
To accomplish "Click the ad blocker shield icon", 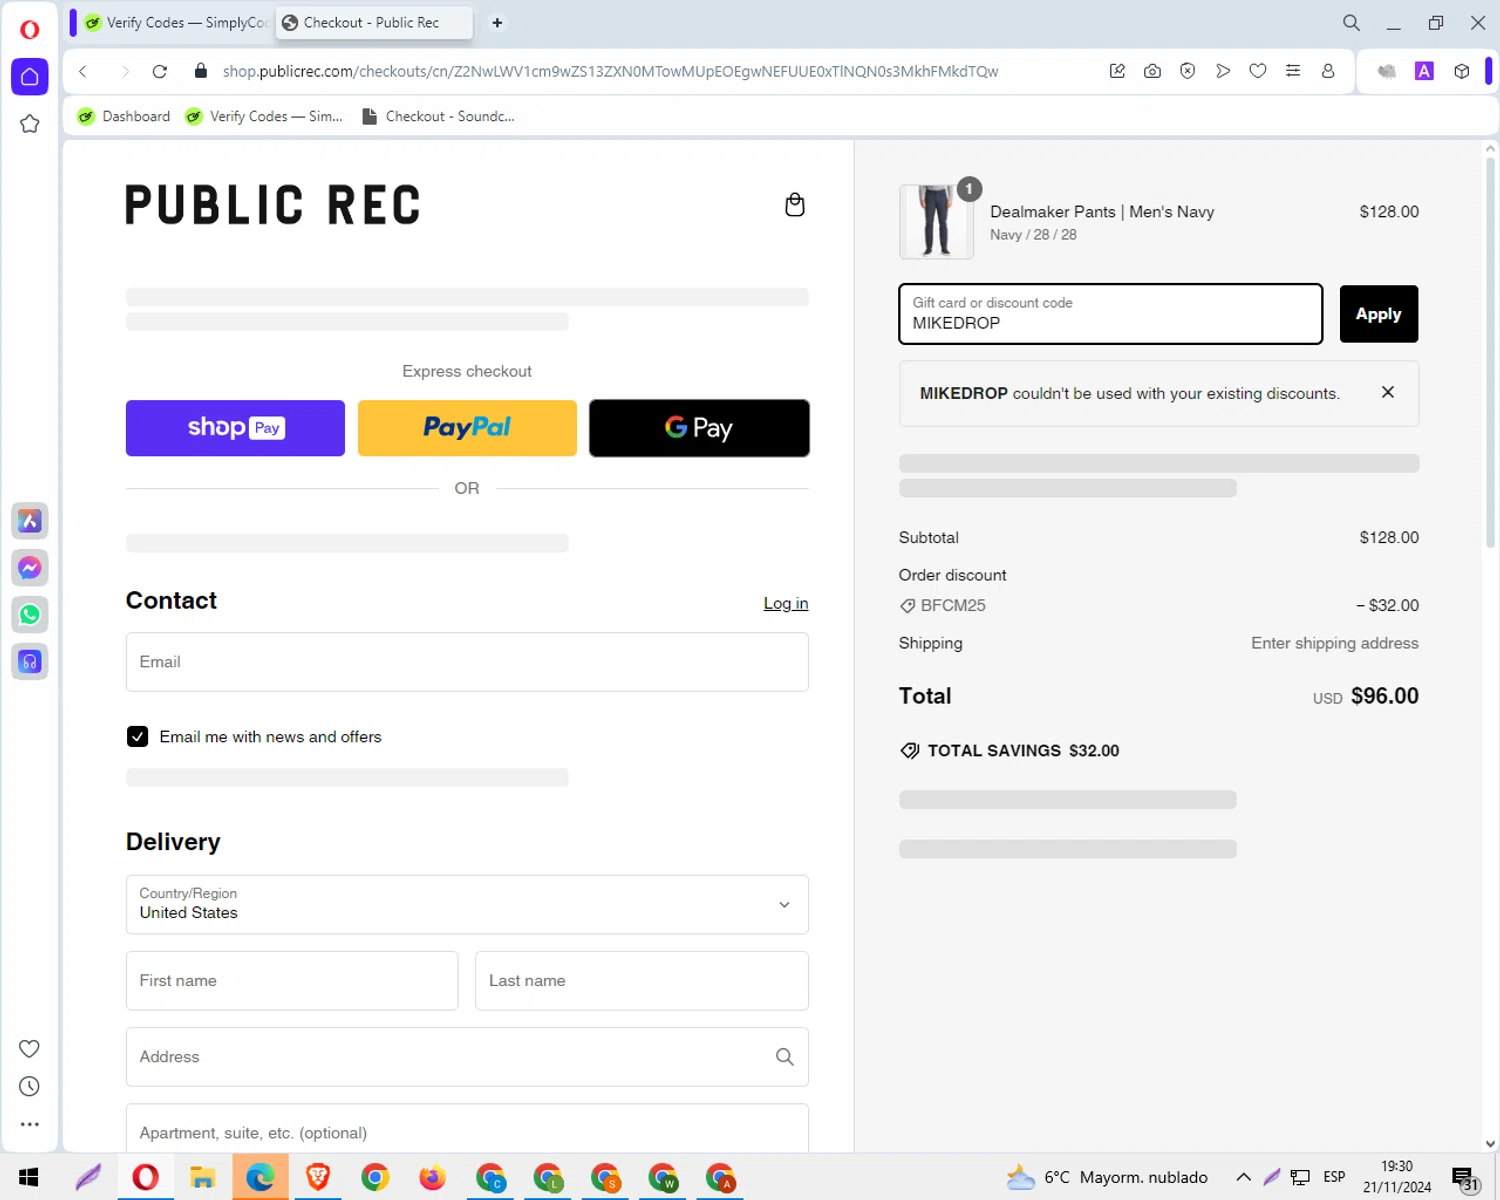I will (1187, 71).
